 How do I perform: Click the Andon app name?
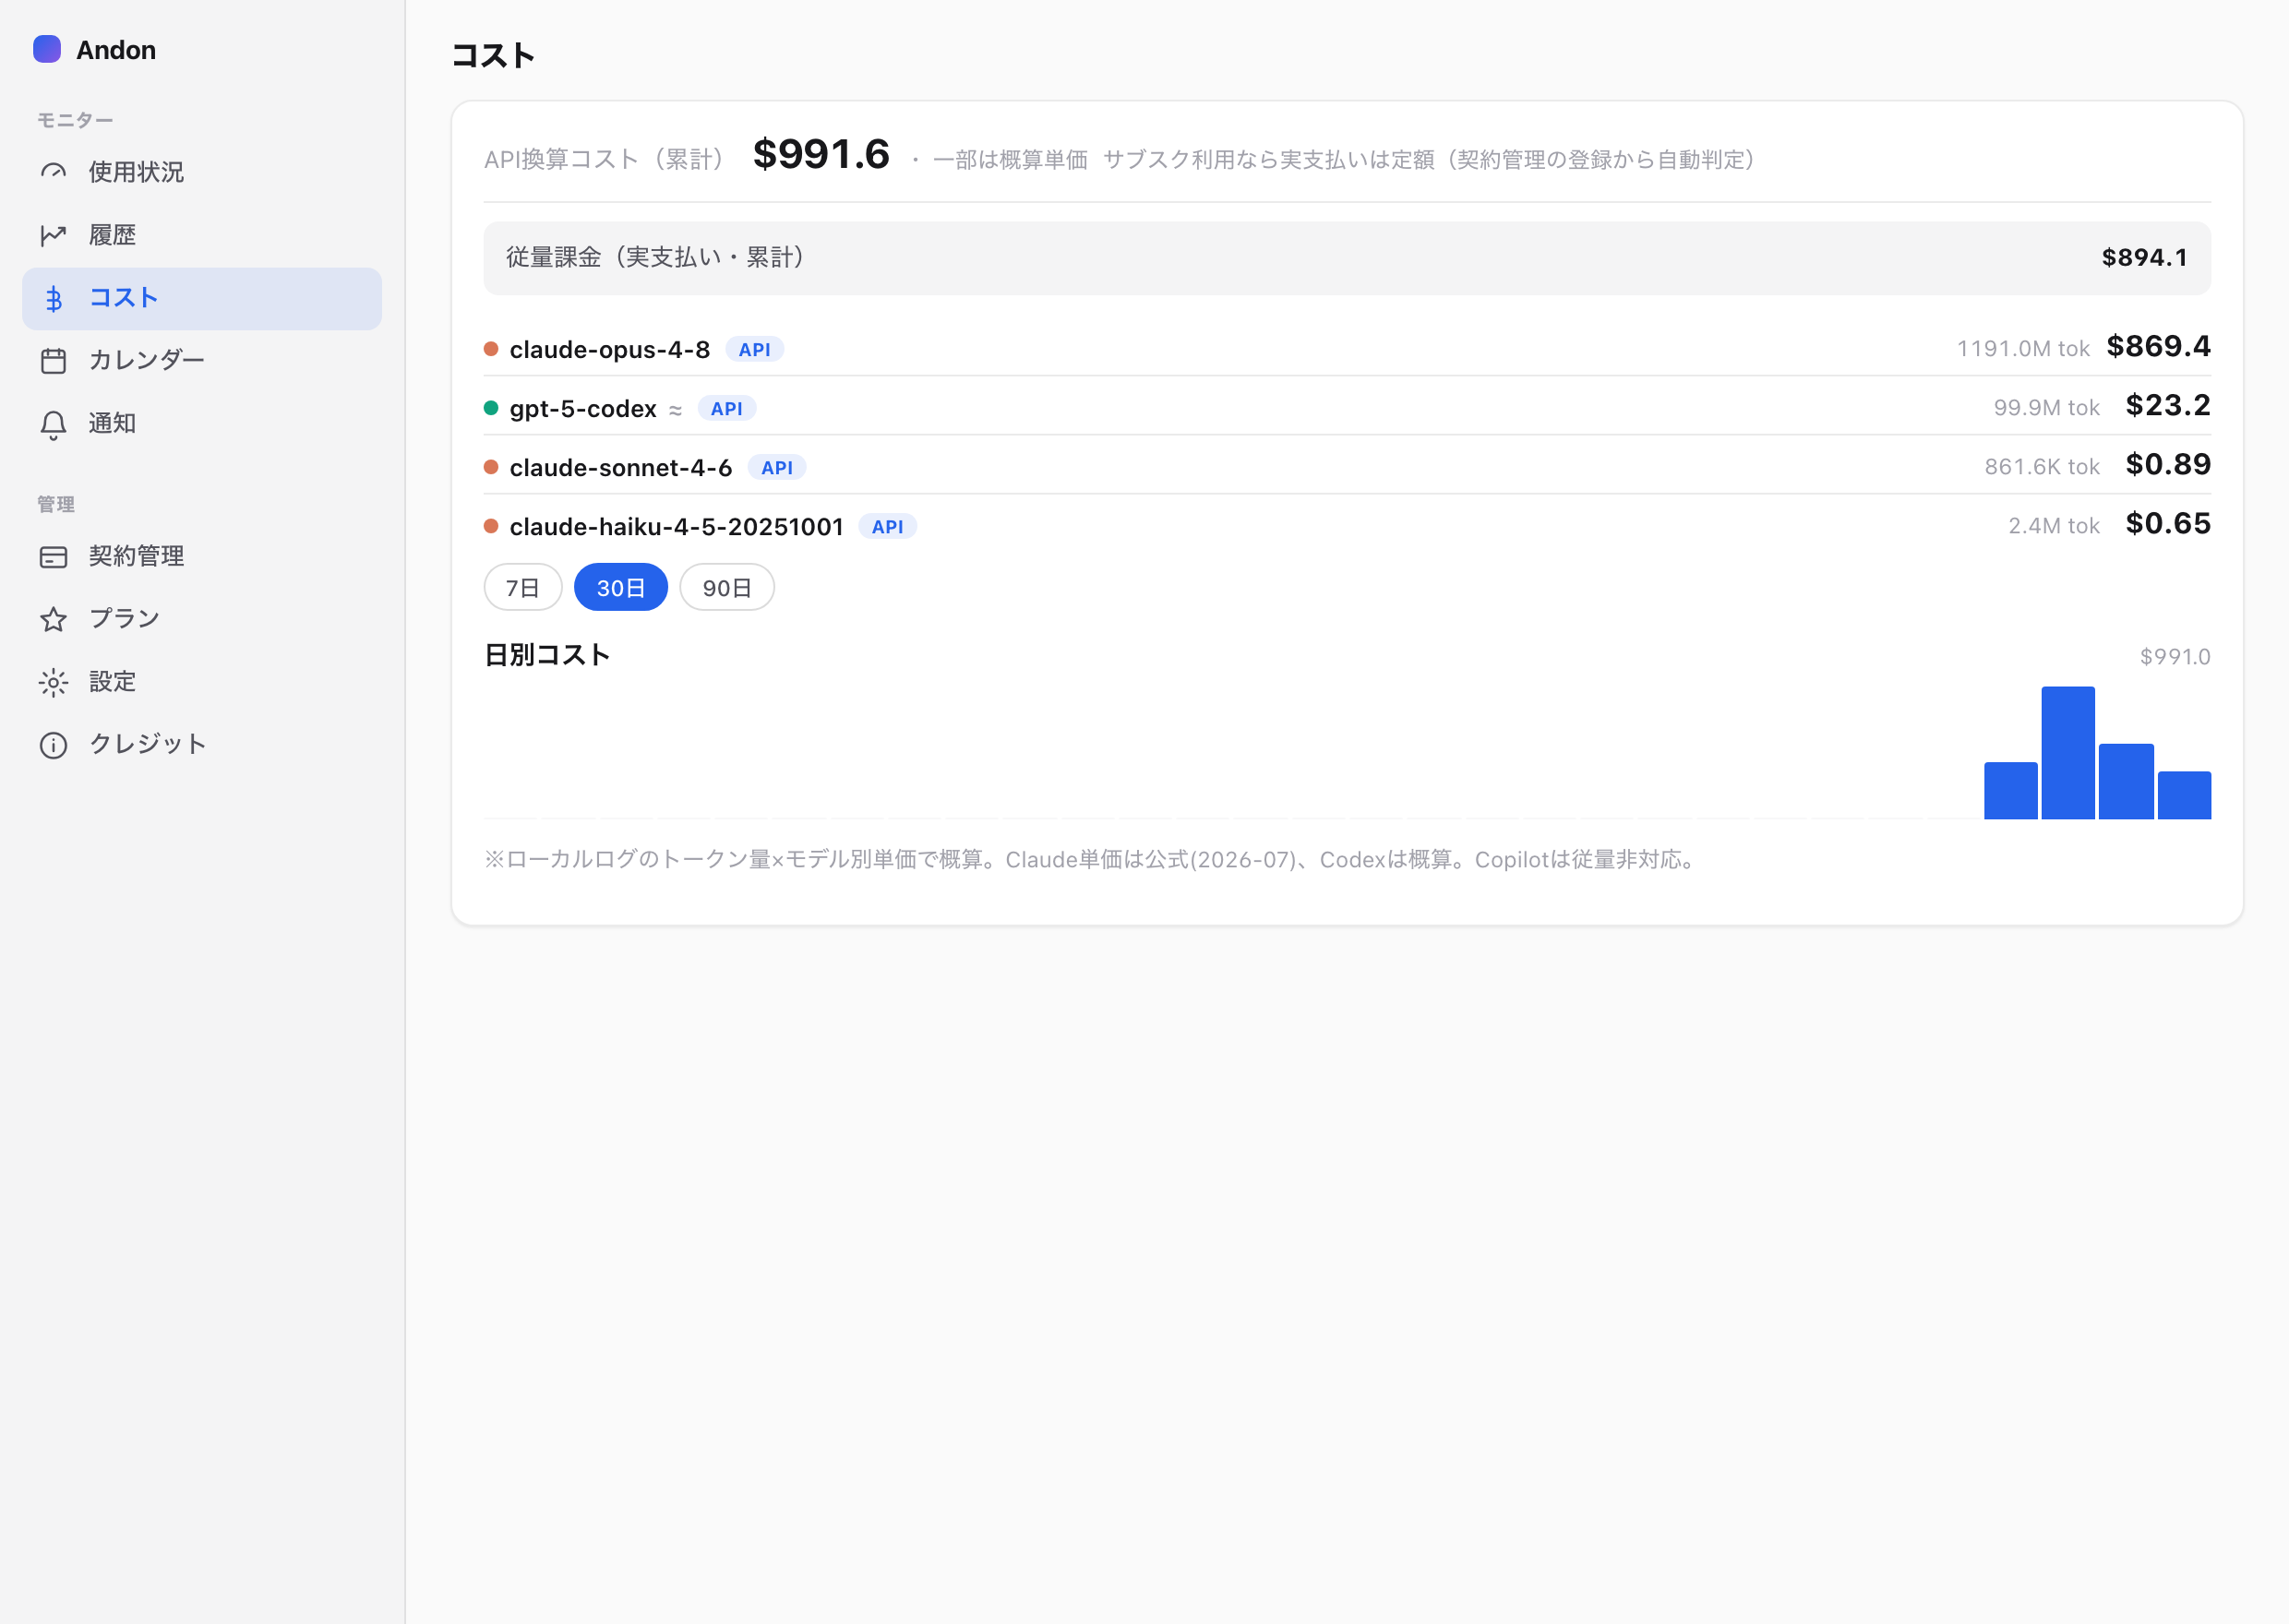[x=116, y=50]
